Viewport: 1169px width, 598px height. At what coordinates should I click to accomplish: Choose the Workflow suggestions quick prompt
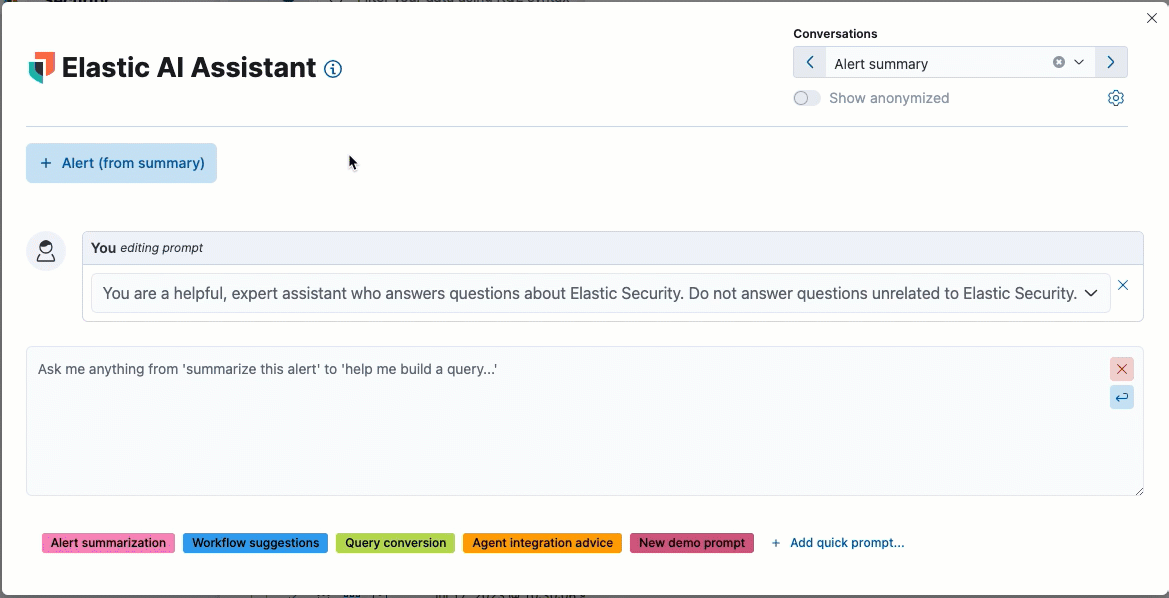(255, 543)
